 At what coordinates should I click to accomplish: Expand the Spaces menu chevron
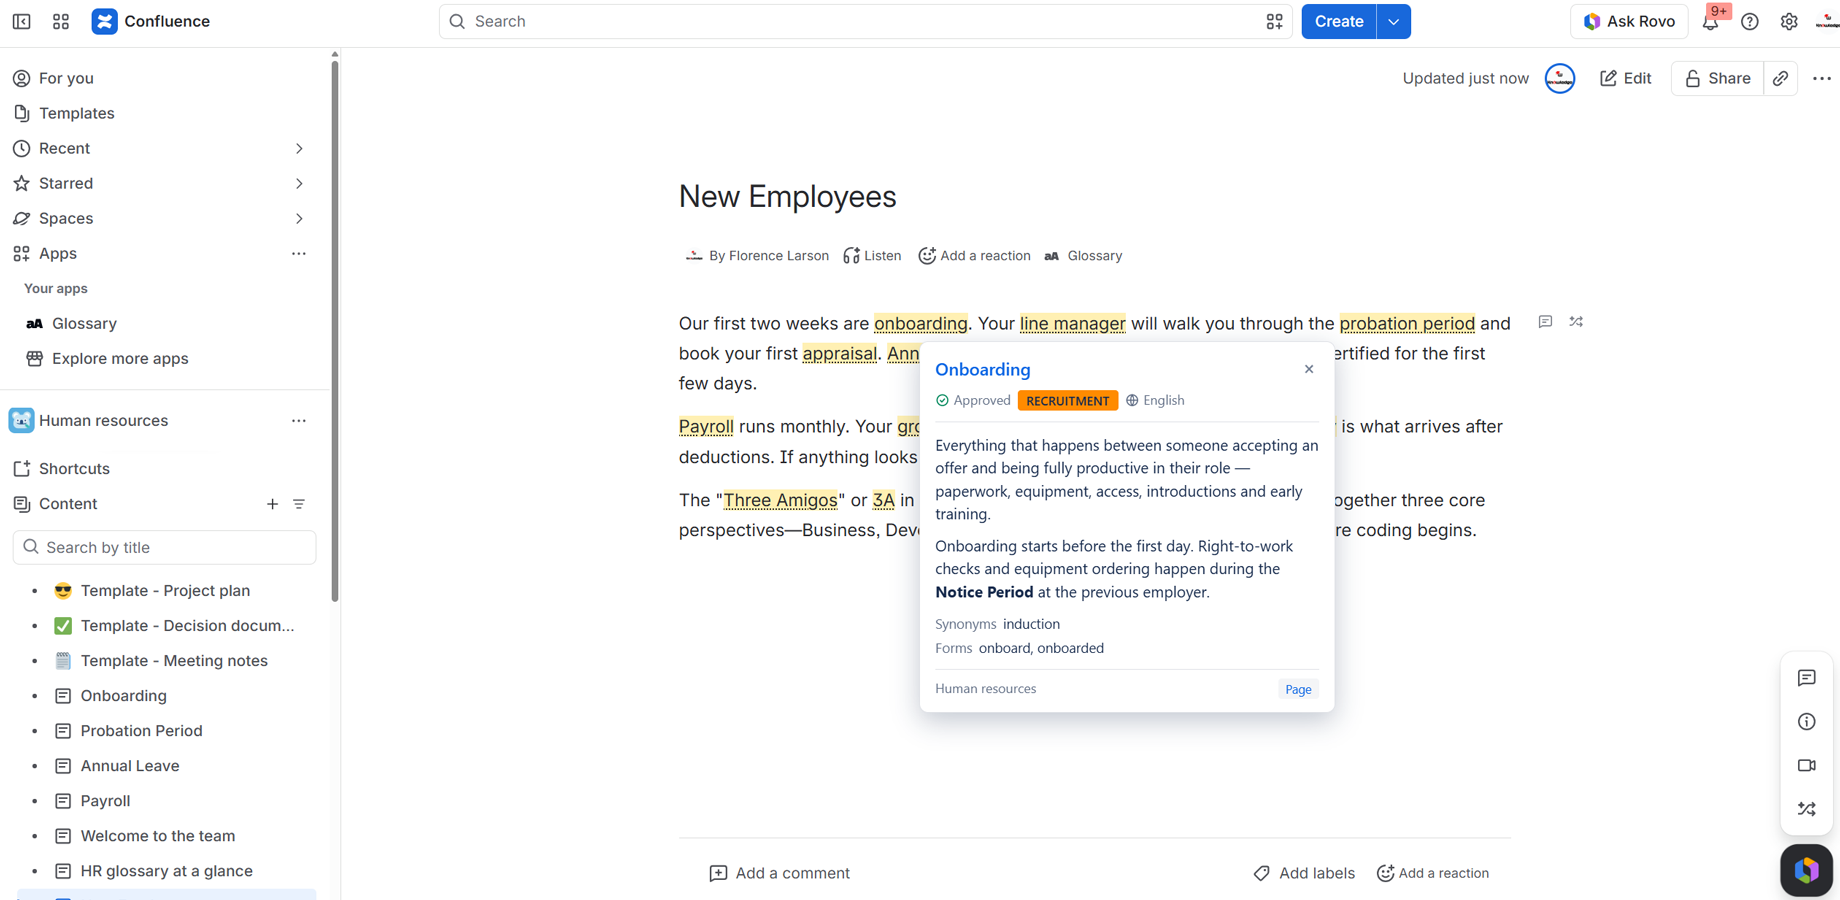(299, 219)
